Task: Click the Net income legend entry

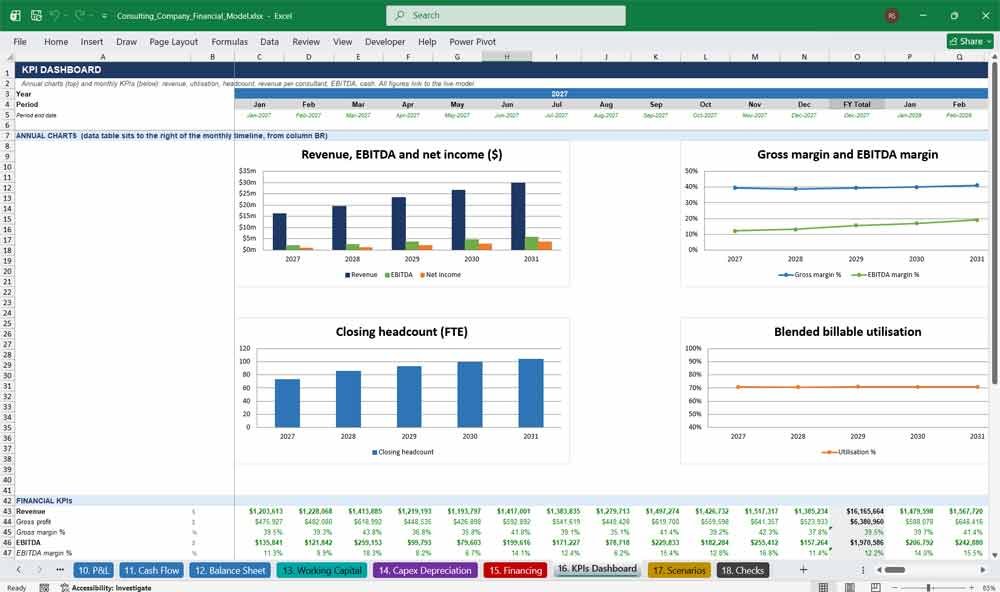Action: click(440, 275)
